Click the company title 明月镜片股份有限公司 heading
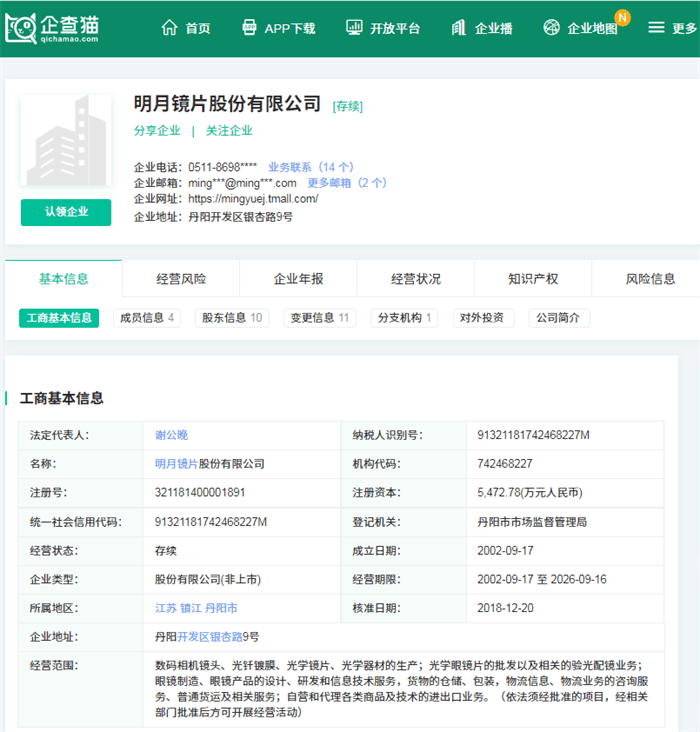This screenshot has width=700, height=732. [x=227, y=104]
